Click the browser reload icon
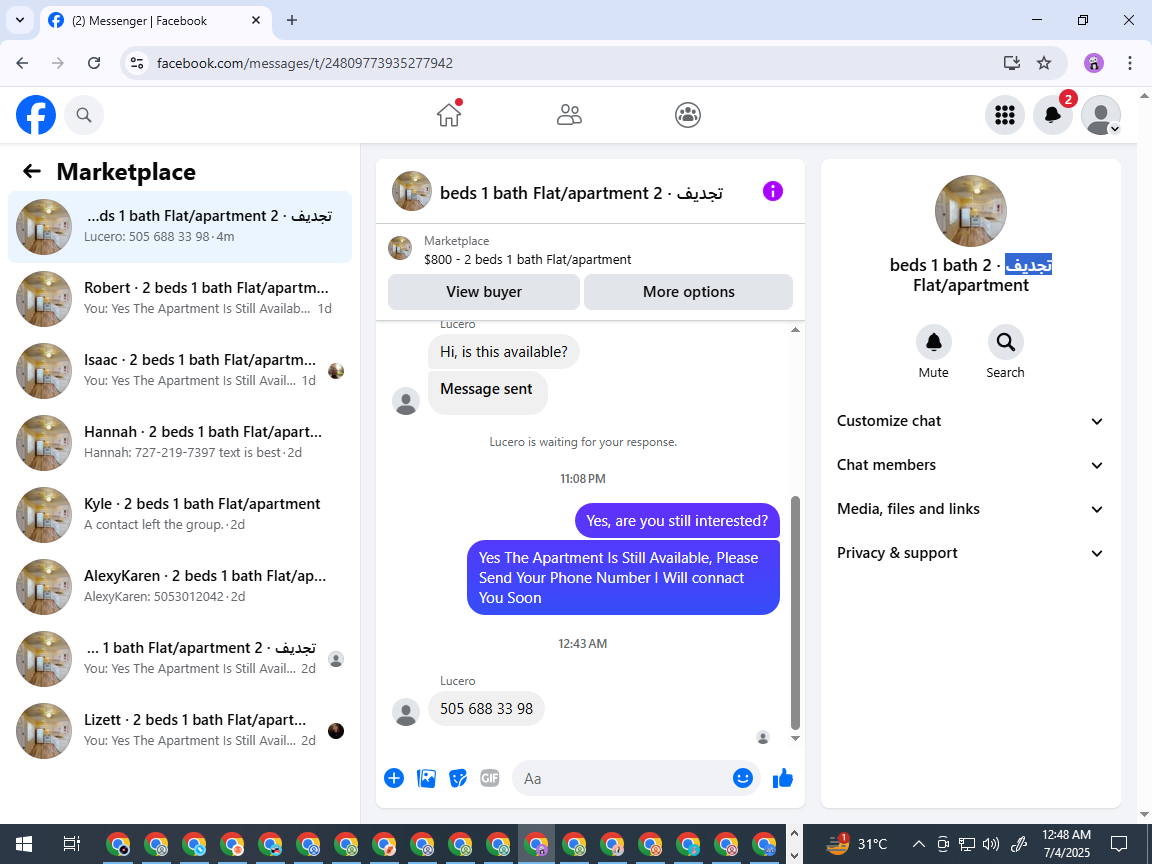1152x864 pixels. tap(94, 63)
